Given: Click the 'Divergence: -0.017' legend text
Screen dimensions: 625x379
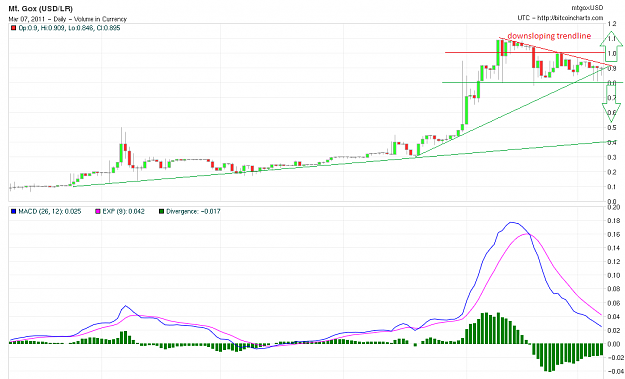Looking at the screenshot, I should [193, 212].
